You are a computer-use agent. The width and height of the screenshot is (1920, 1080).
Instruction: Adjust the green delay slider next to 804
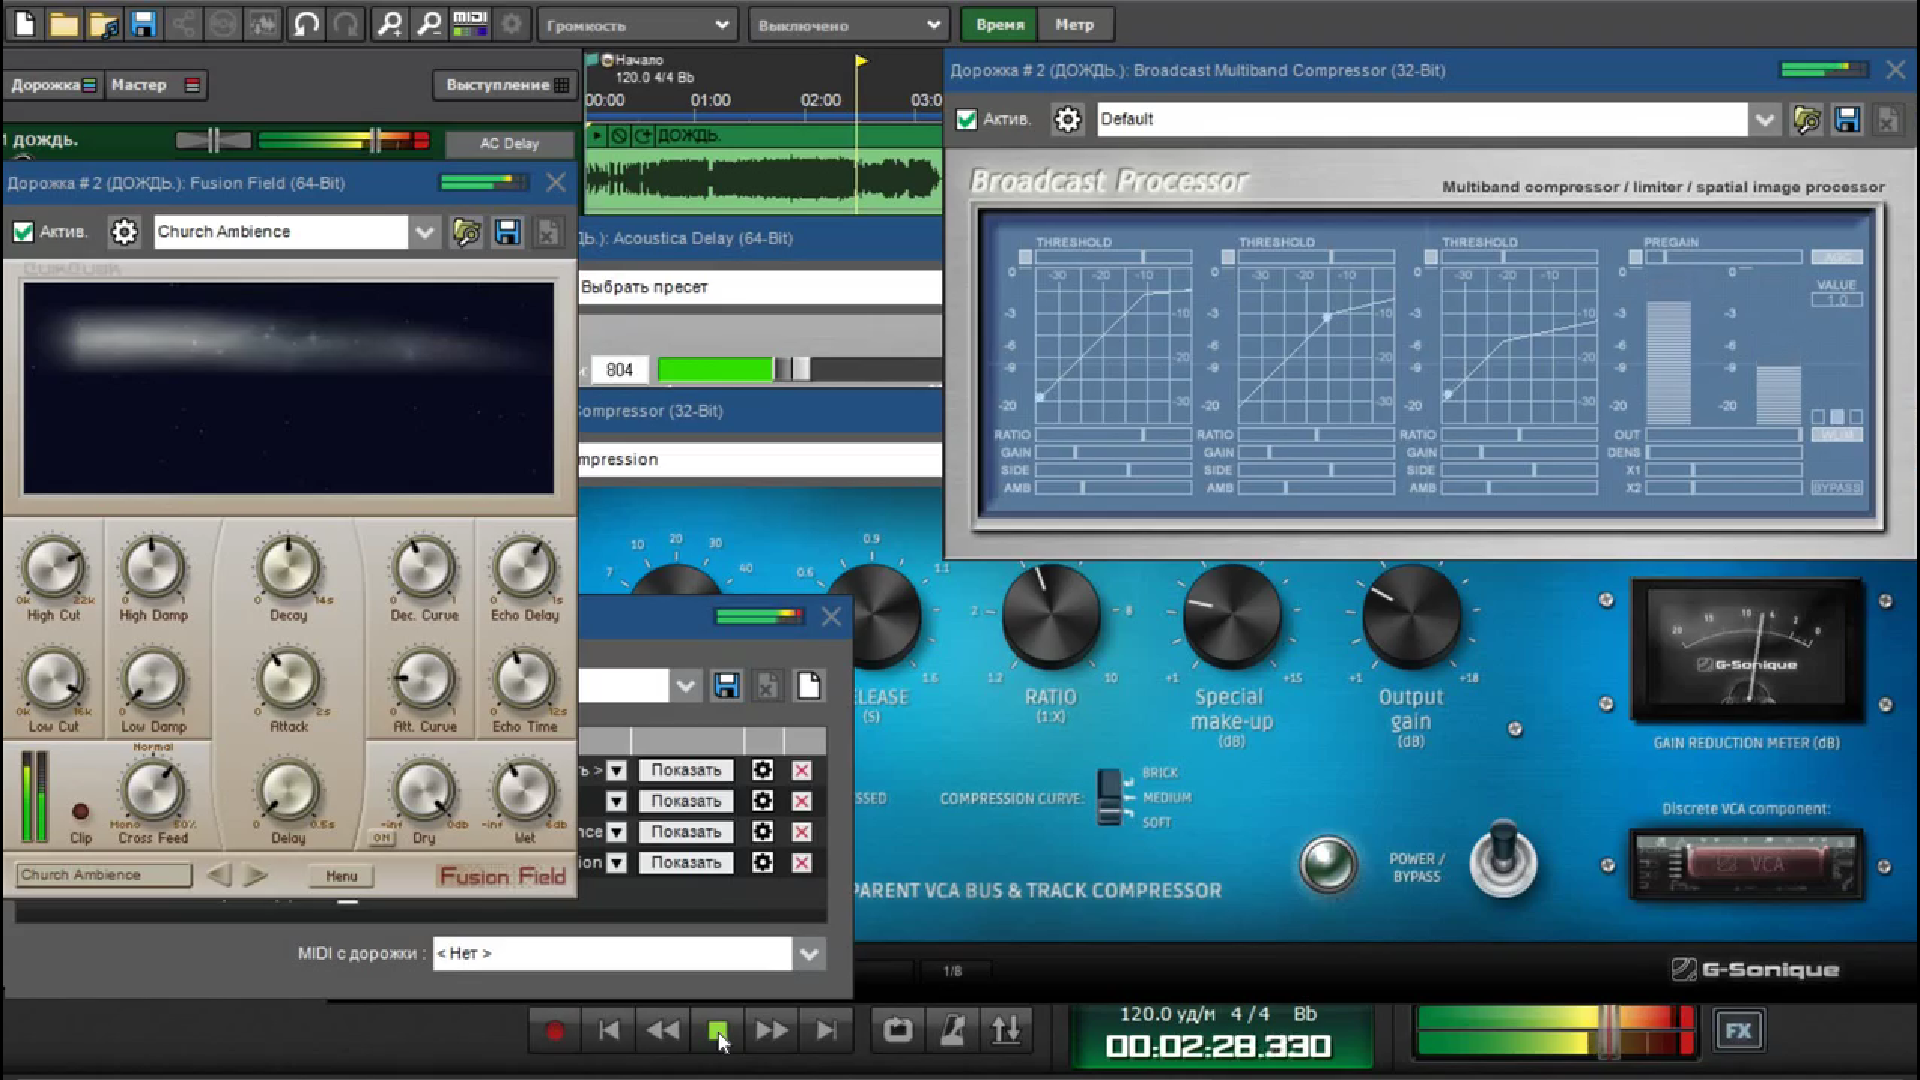(x=800, y=370)
